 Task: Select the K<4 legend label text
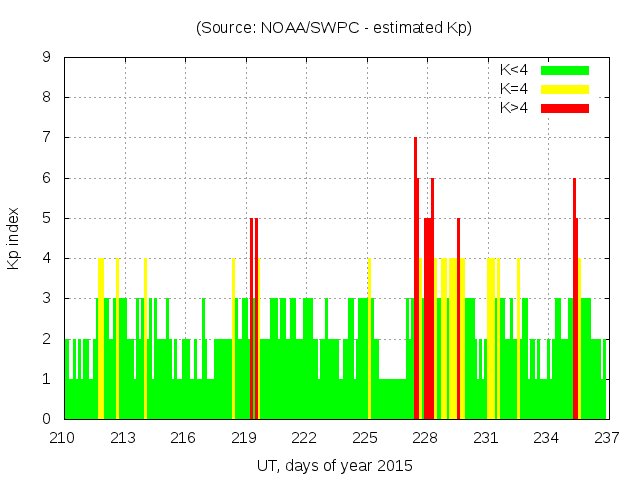[x=514, y=70]
